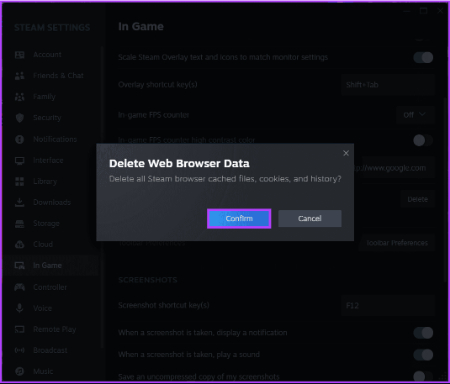This screenshot has width=450, height=384.
Task: Click the Delete button behind dialog
Action: click(x=418, y=199)
